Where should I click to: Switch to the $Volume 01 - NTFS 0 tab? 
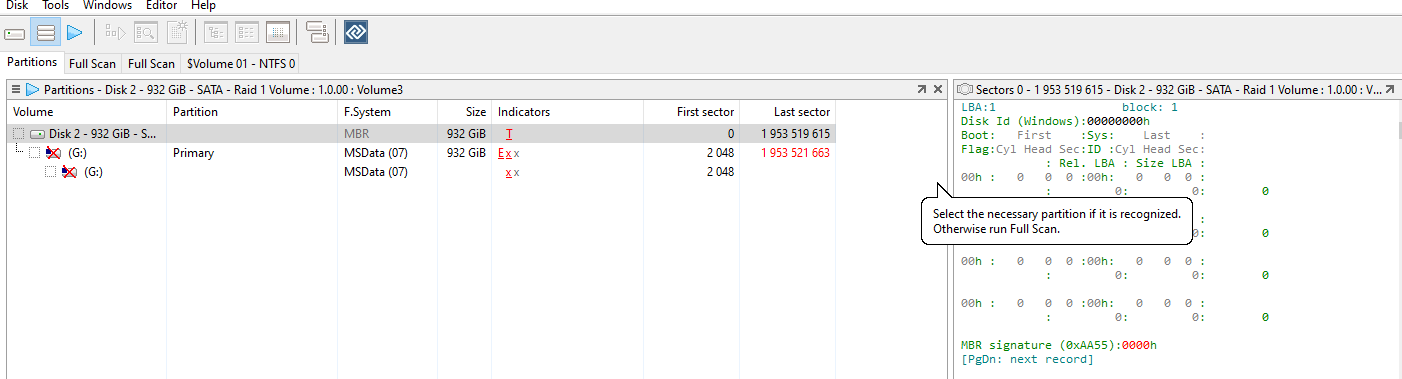click(x=241, y=64)
